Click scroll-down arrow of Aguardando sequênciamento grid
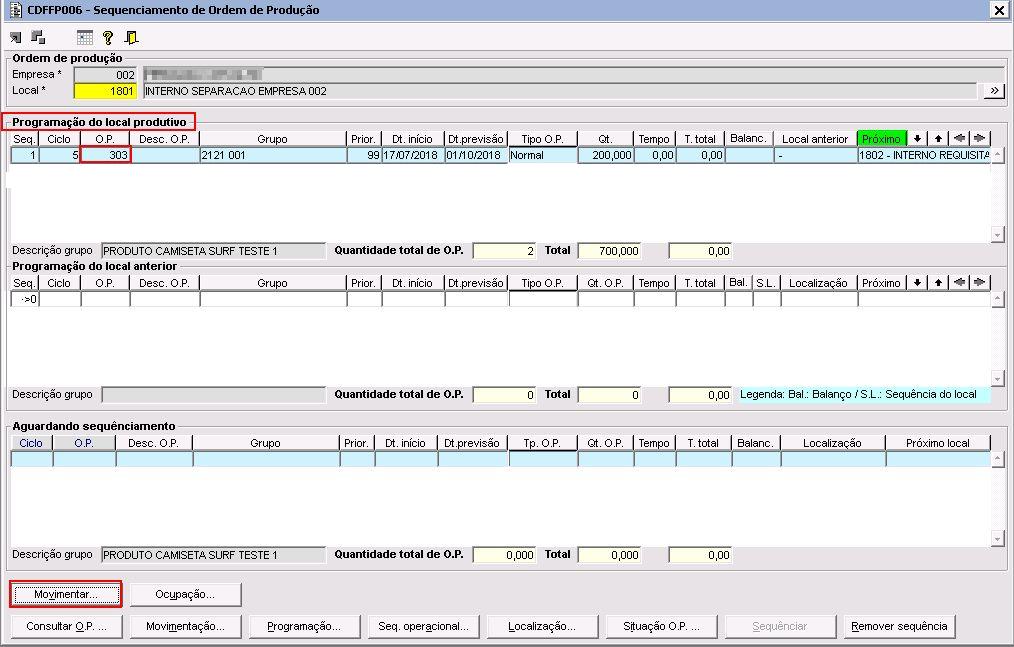 [997, 538]
